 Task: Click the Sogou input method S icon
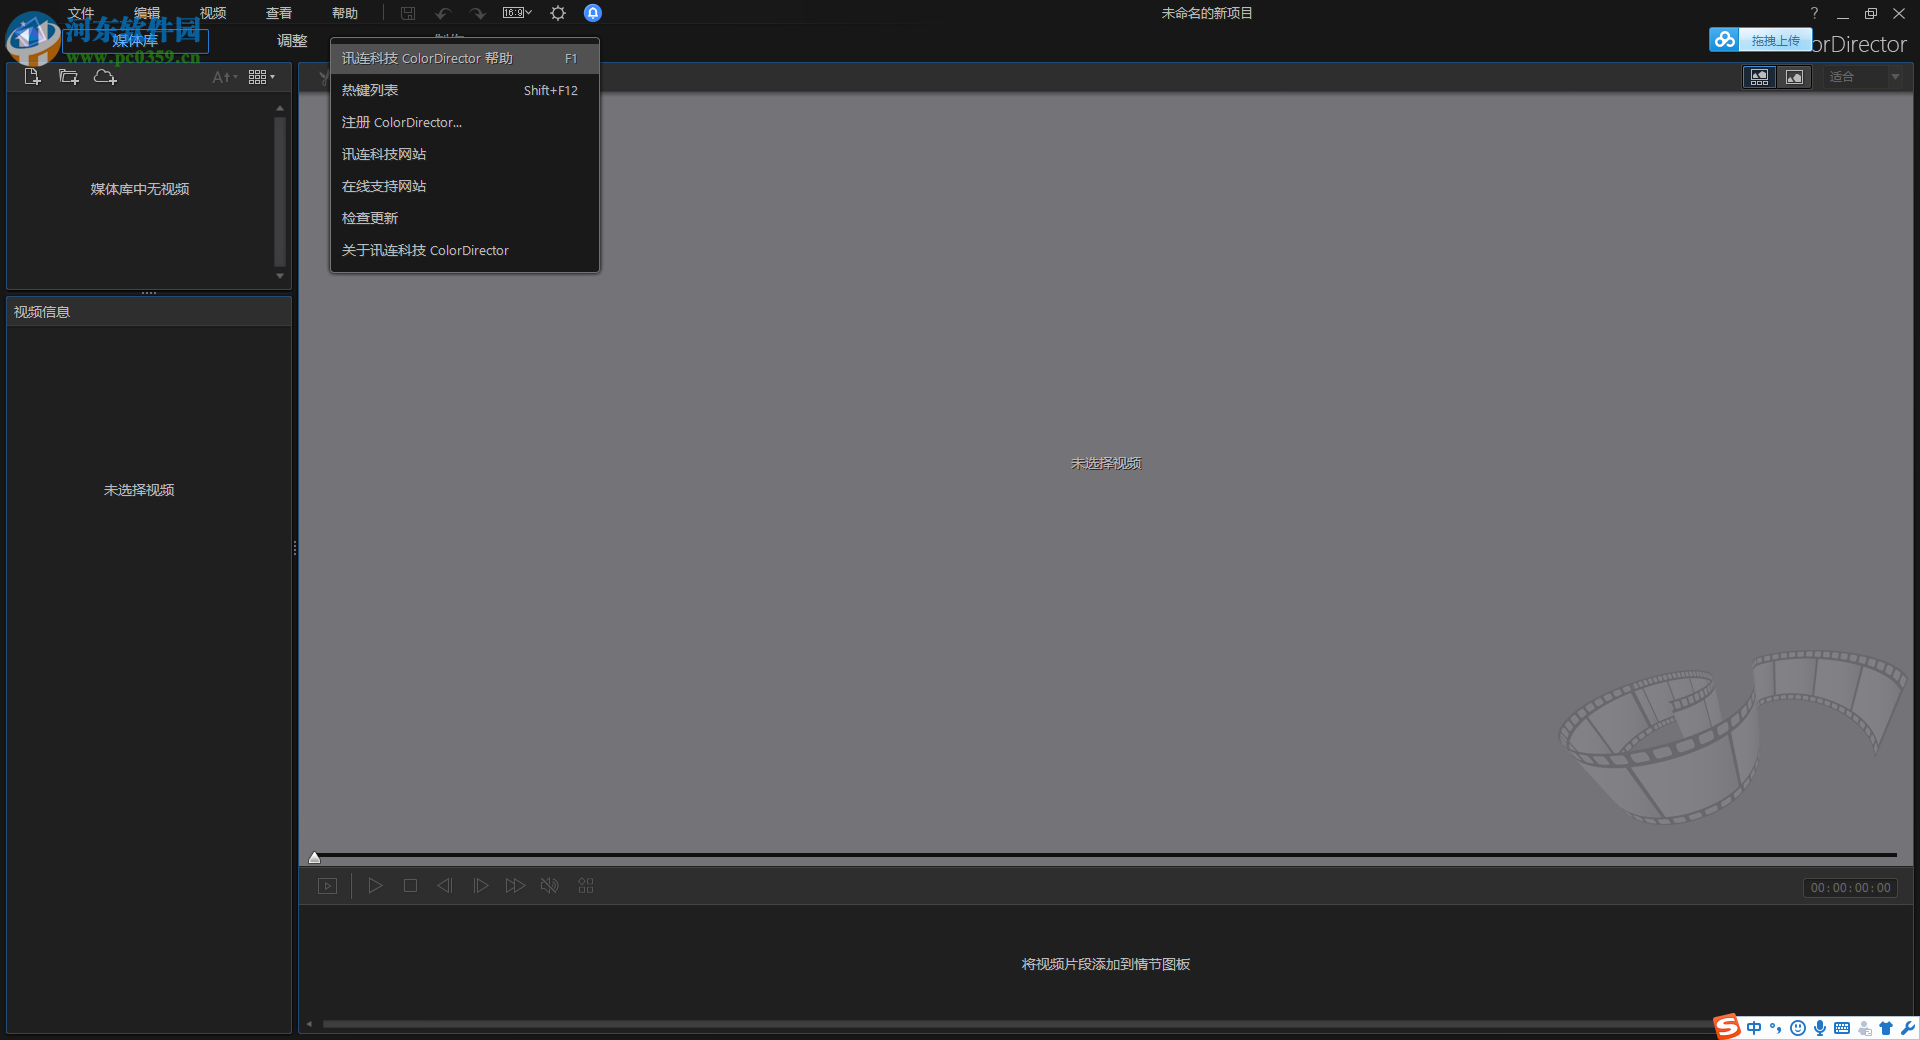point(1727,1027)
